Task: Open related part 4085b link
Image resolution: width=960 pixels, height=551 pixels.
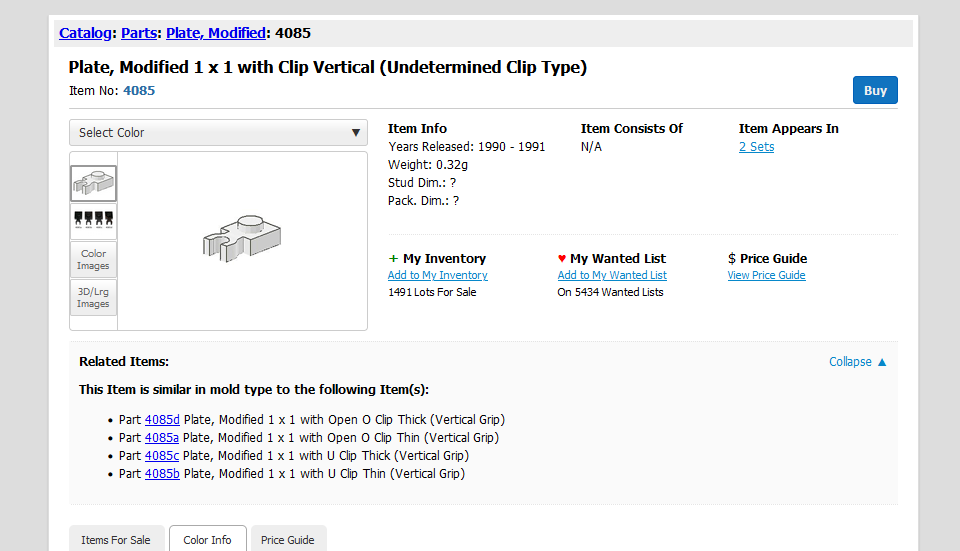Action: (162, 474)
